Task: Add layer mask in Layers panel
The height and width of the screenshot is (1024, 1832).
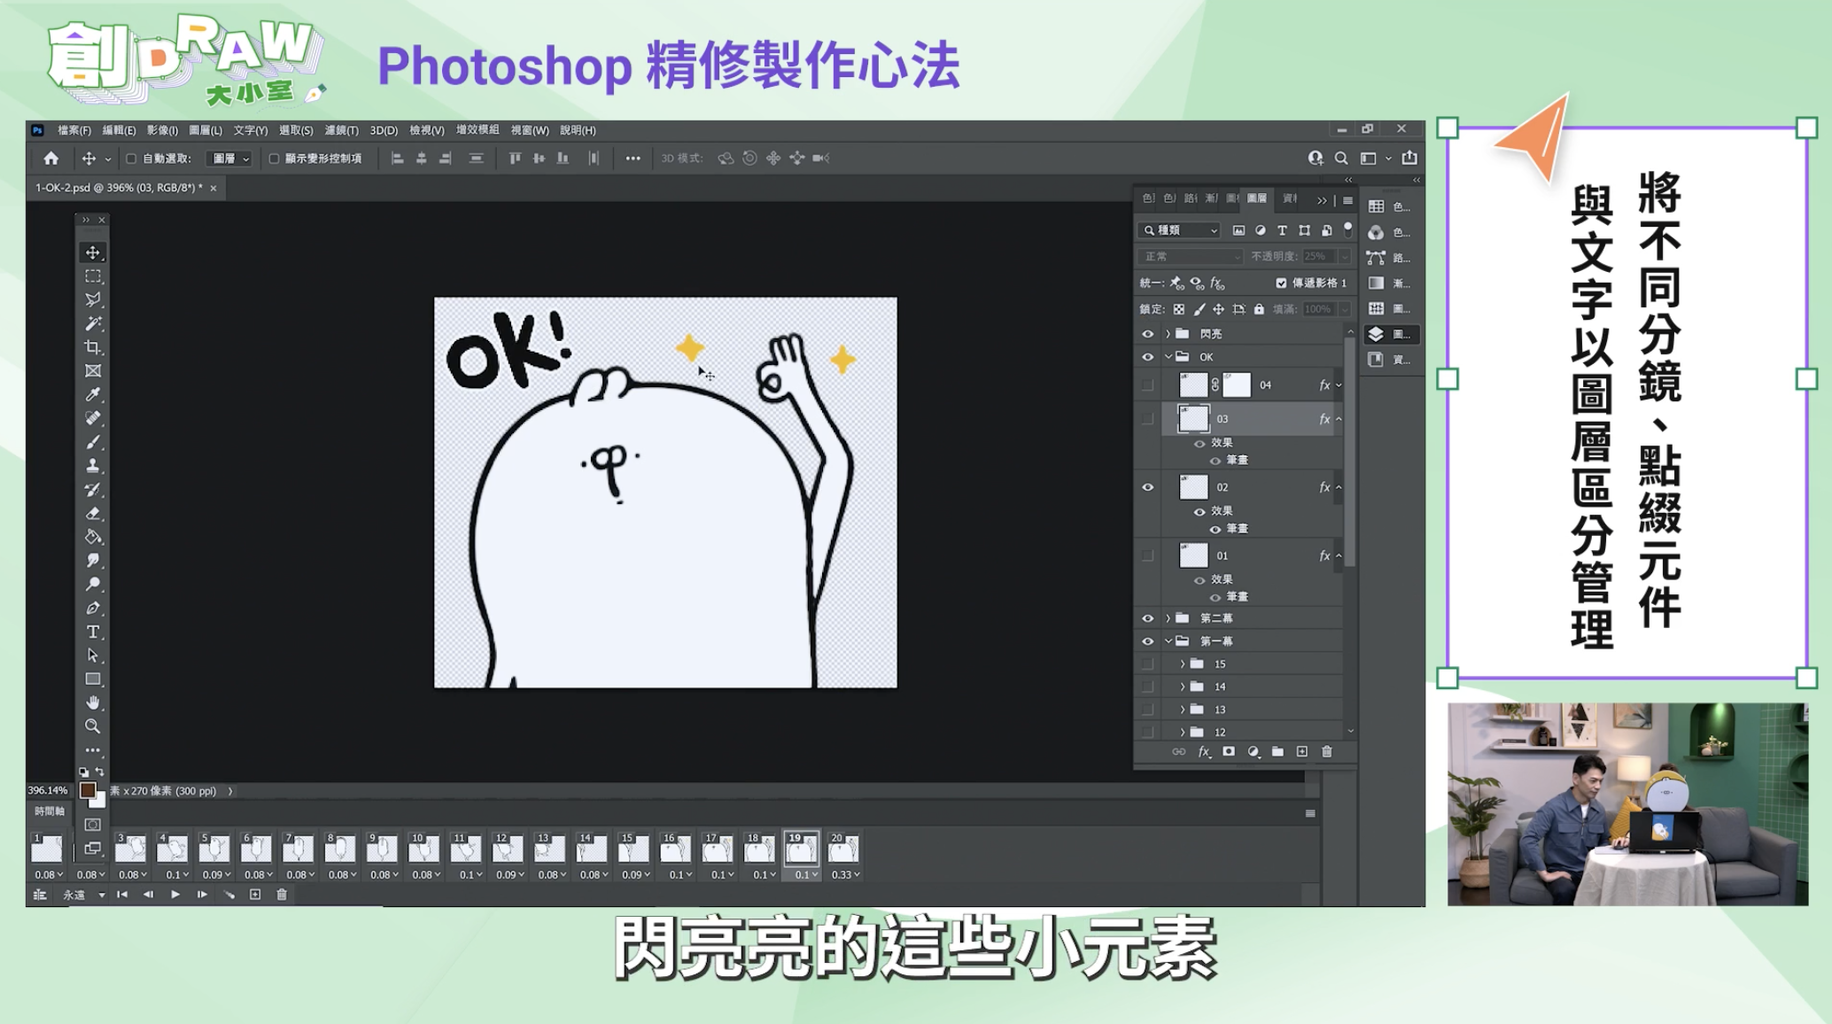Action: 1229,752
